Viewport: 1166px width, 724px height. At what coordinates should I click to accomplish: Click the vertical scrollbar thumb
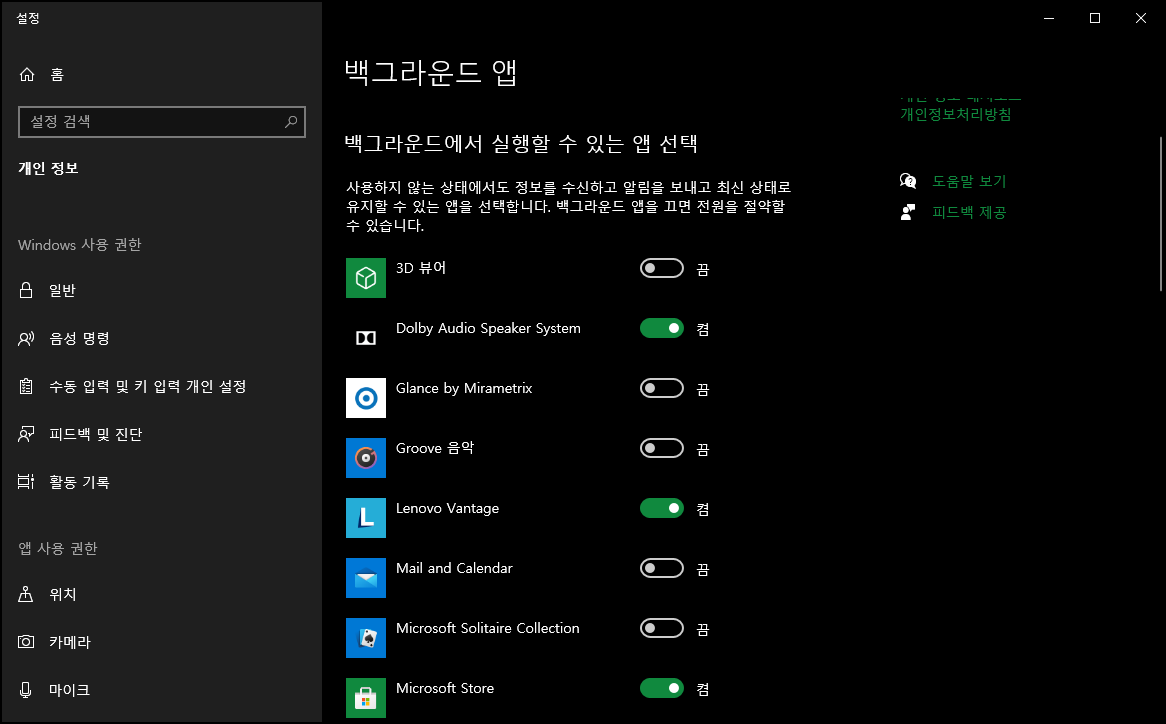pyautogui.click(x=1161, y=213)
